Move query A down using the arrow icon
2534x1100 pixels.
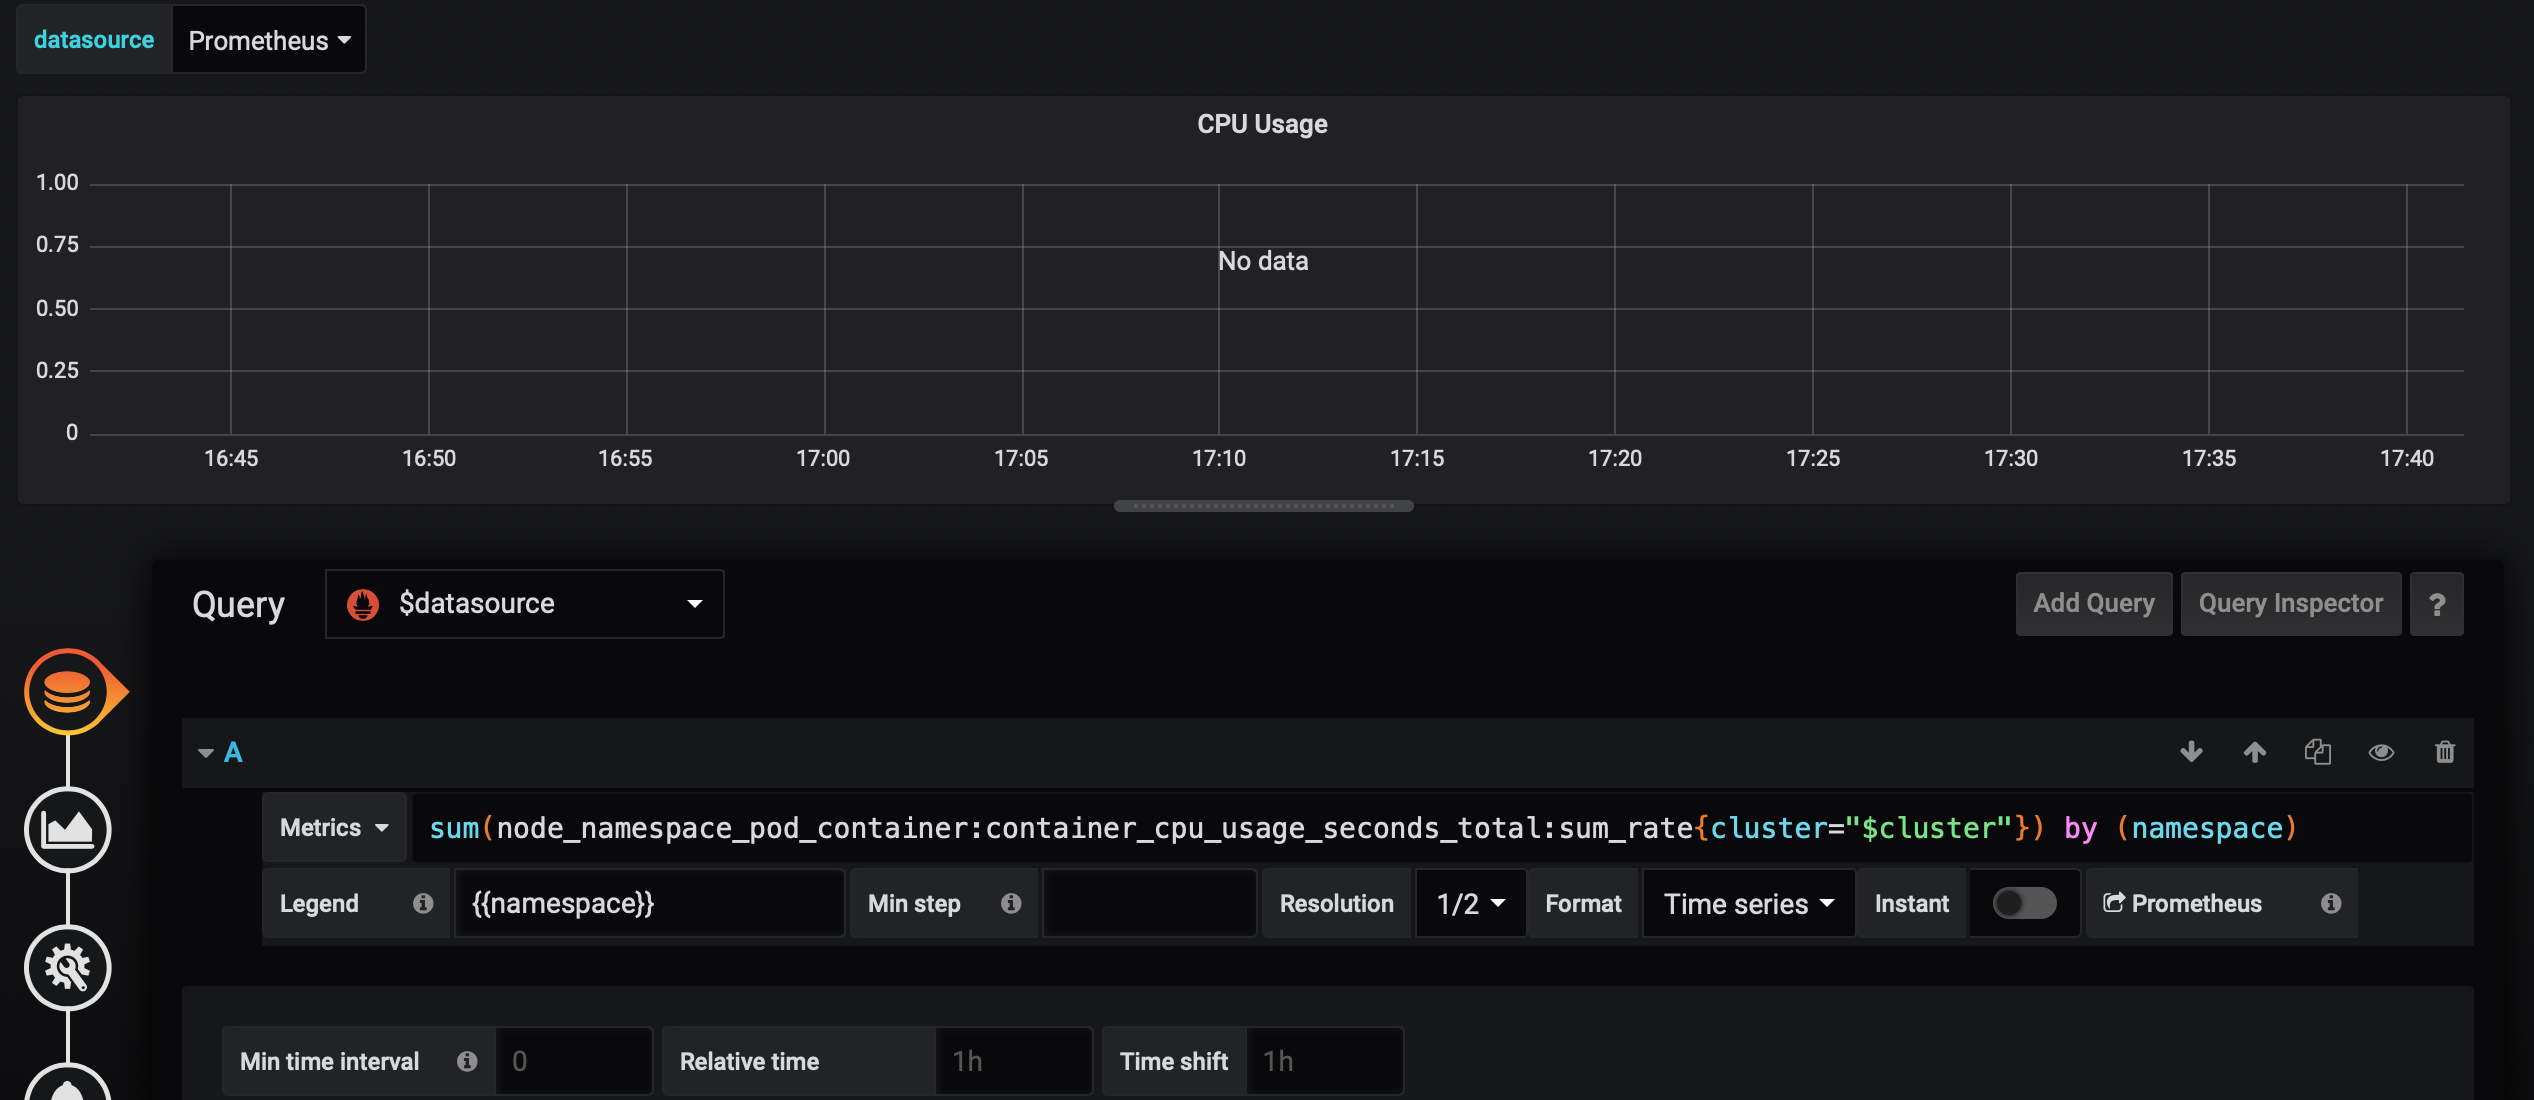coord(2191,752)
